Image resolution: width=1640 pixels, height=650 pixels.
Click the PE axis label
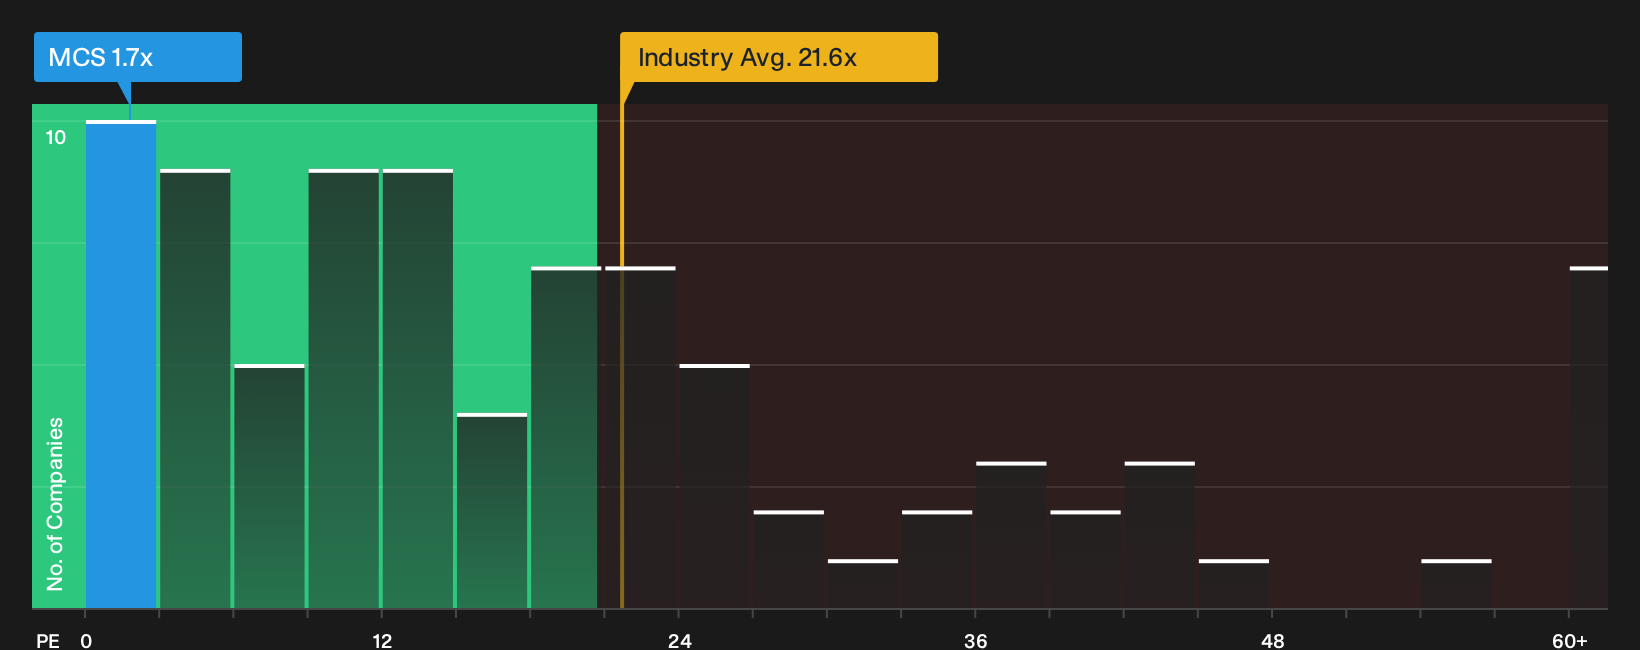48,640
